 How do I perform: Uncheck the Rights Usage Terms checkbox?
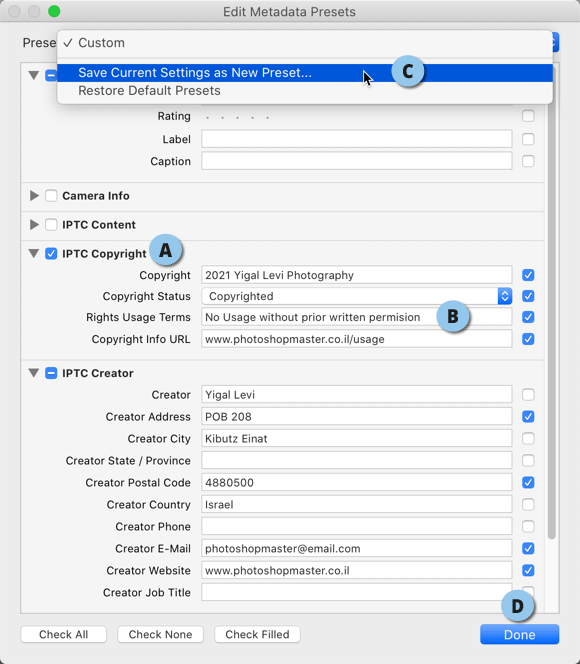[528, 317]
